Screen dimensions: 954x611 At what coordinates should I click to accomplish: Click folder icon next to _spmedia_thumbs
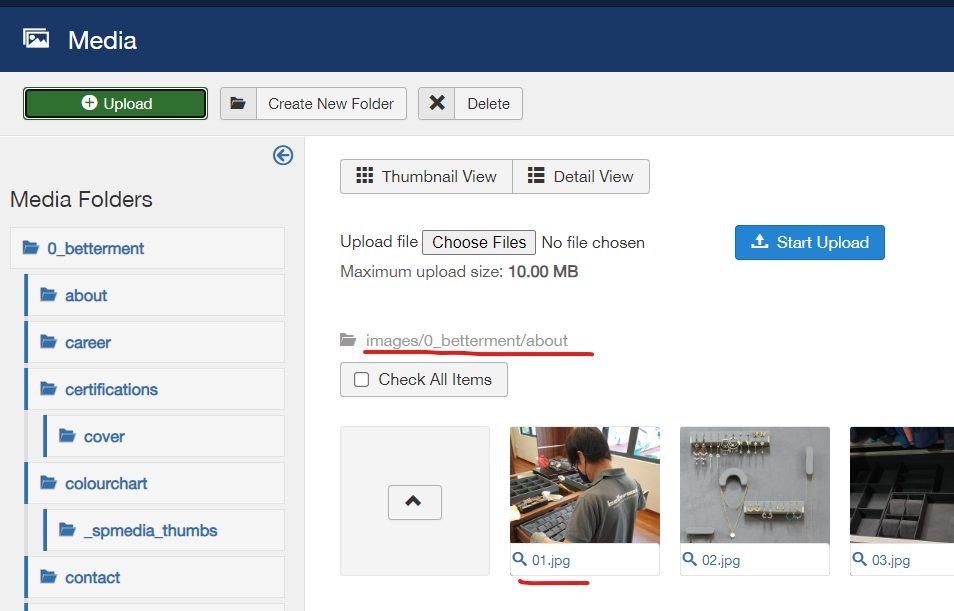[x=67, y=529]
